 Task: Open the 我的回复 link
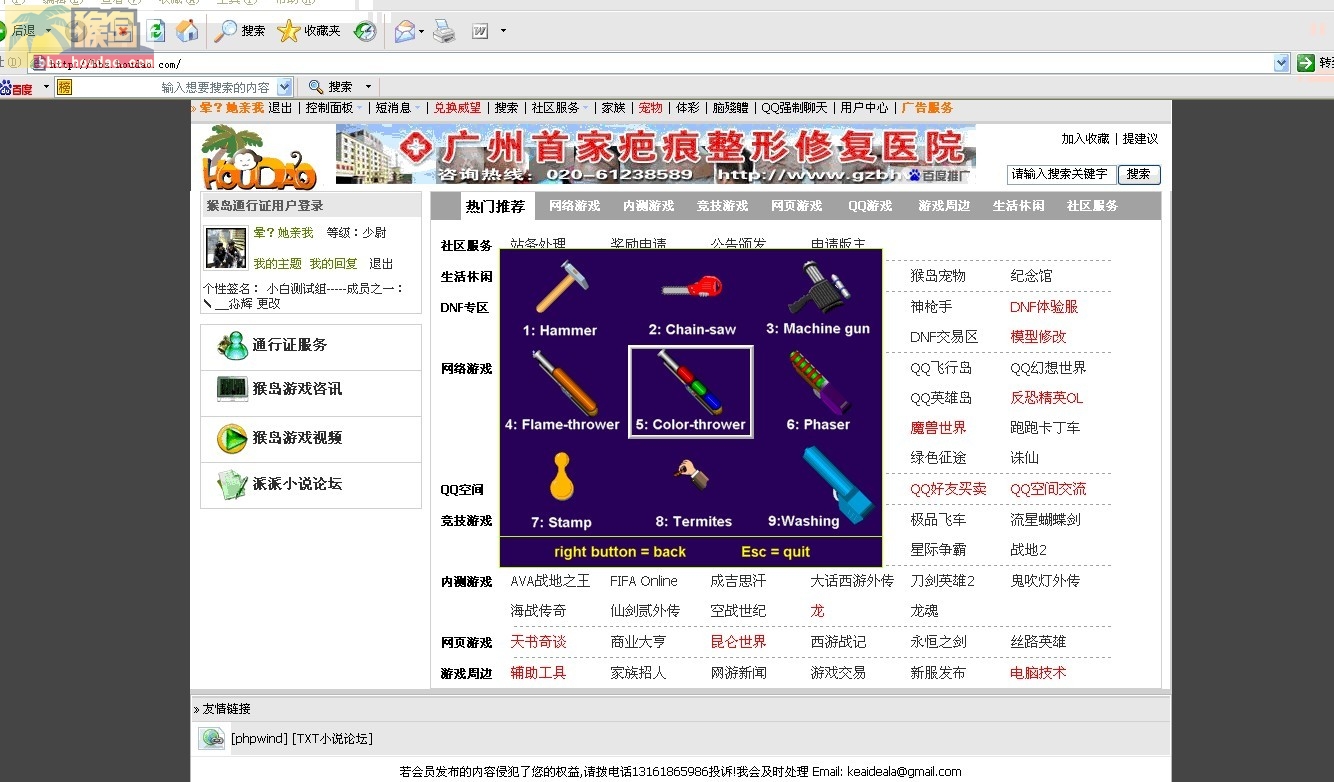tap(333, 264)
